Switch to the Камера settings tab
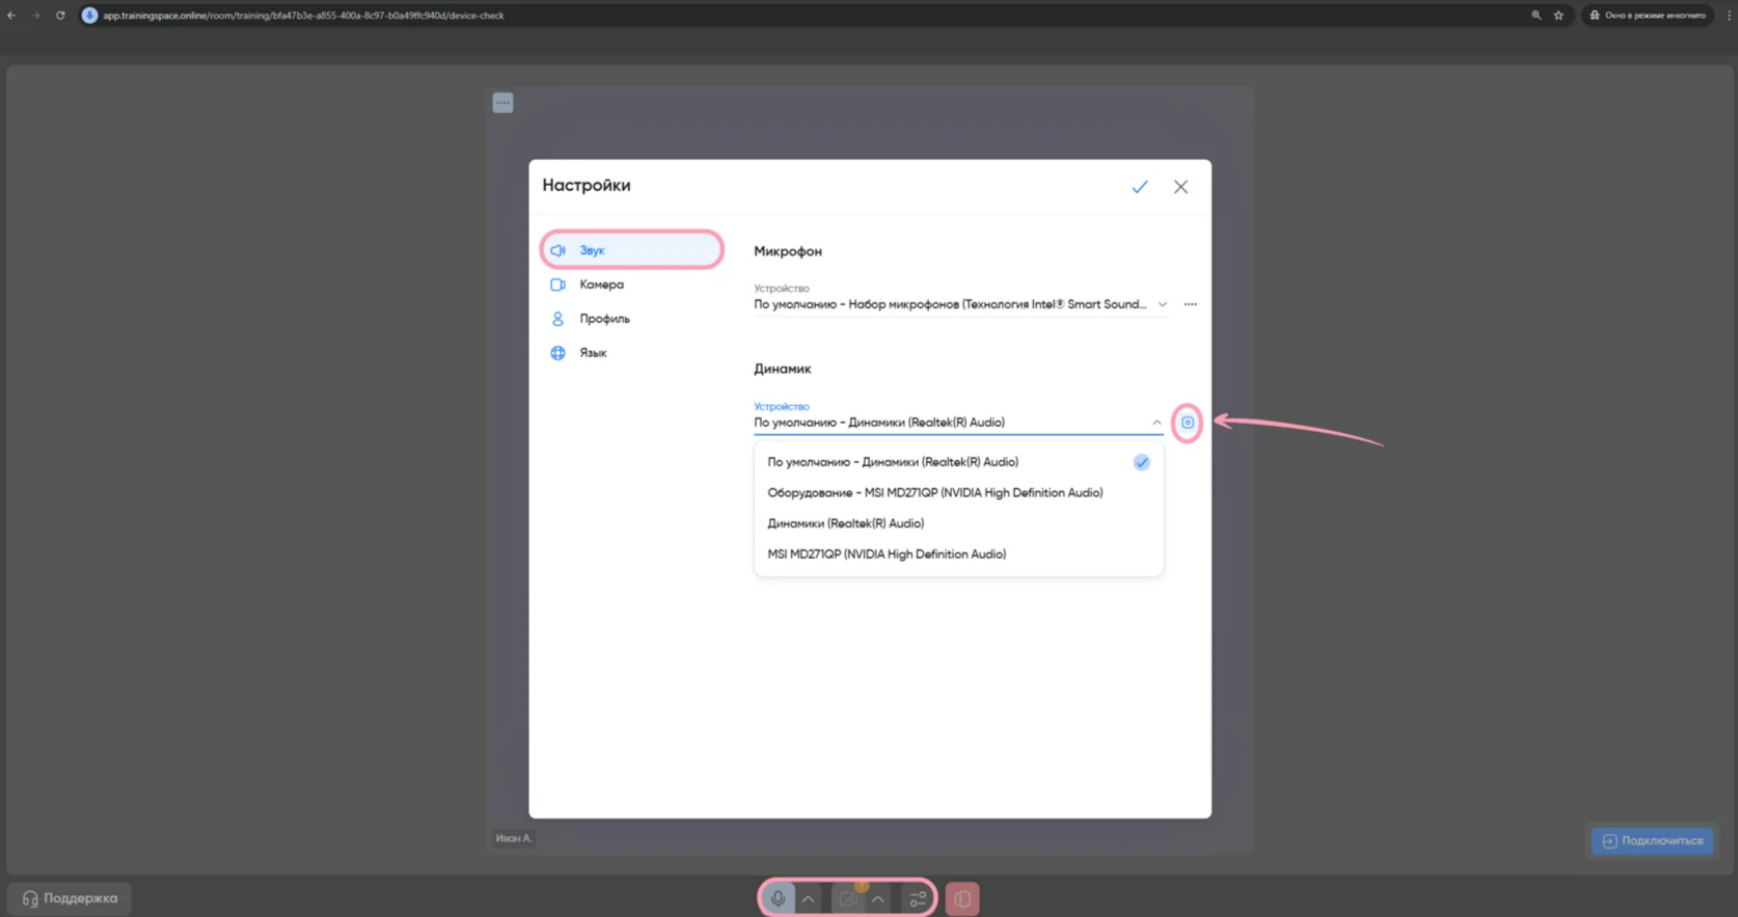The width and height of the screenshot is (1738, 917). [x=601, y=285]
